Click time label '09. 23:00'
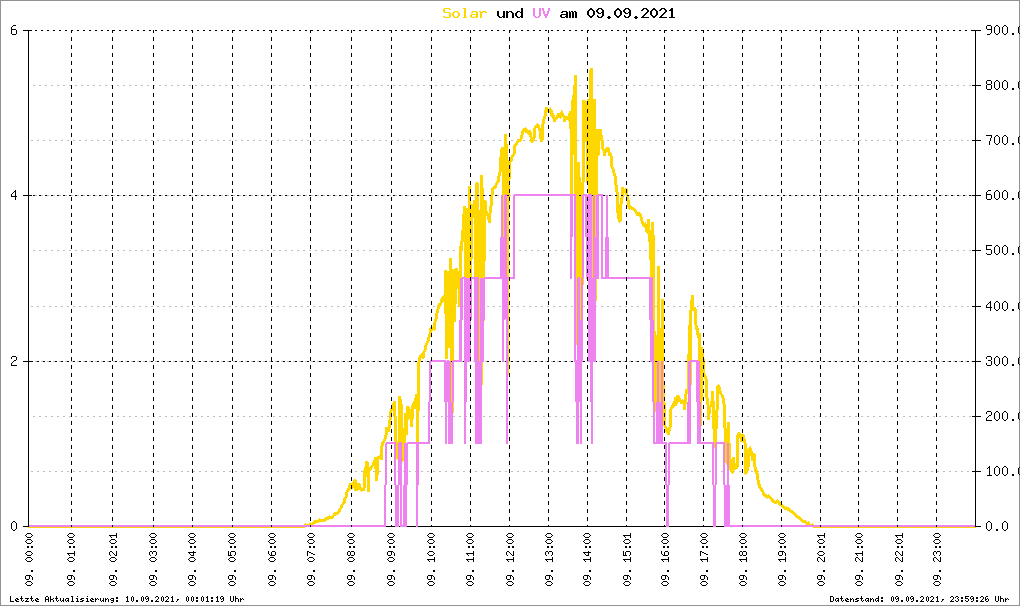 pyautogui.click(x=937, y=560)
